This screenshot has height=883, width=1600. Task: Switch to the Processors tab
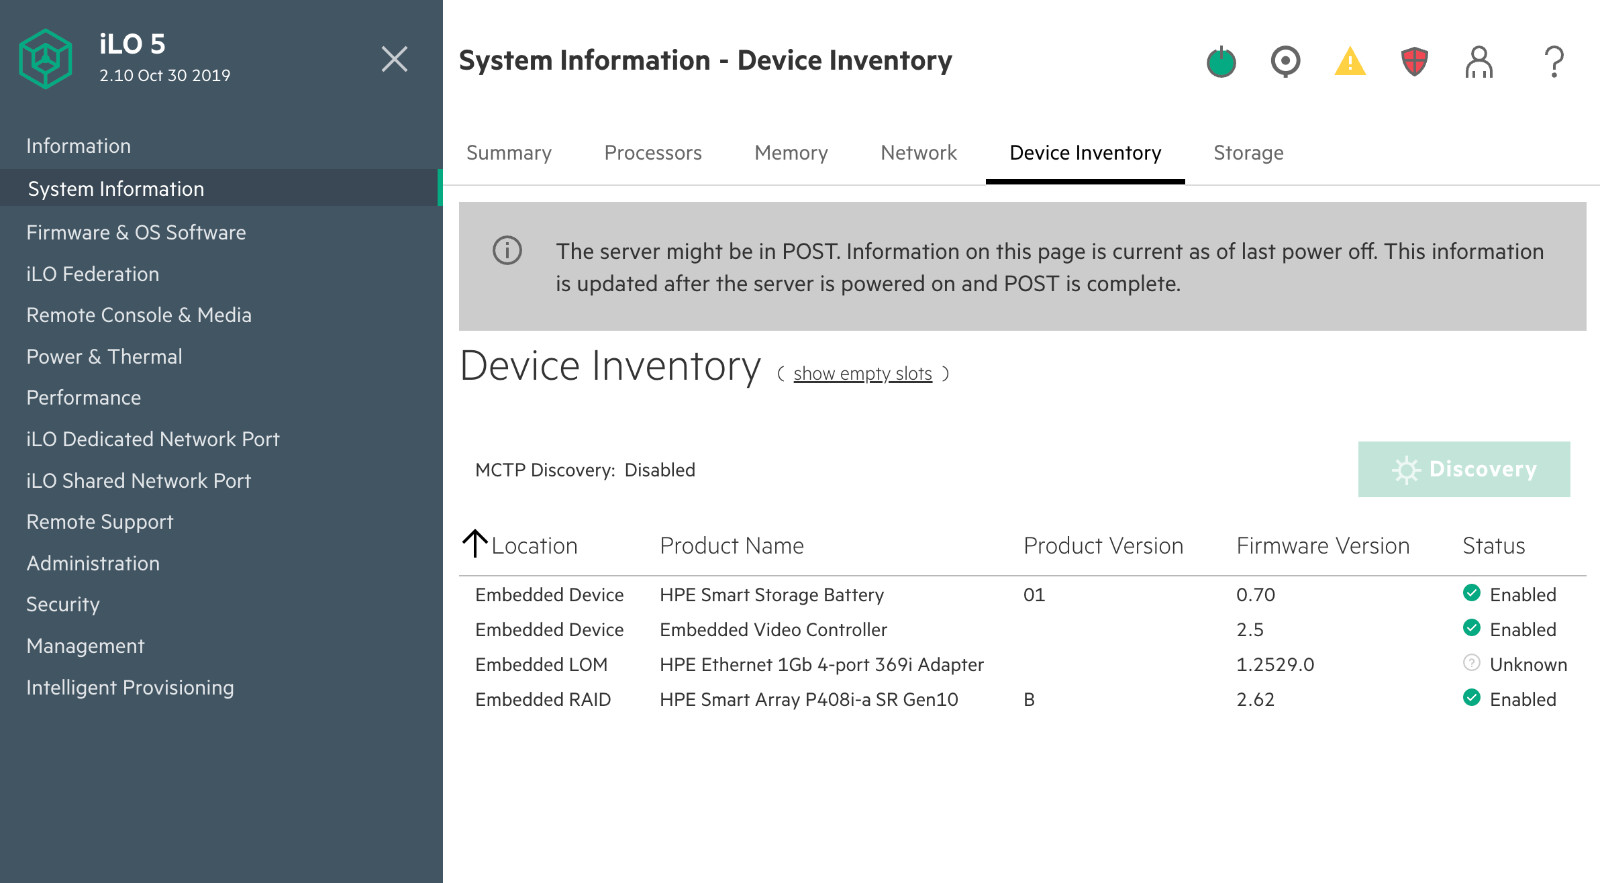653,153
